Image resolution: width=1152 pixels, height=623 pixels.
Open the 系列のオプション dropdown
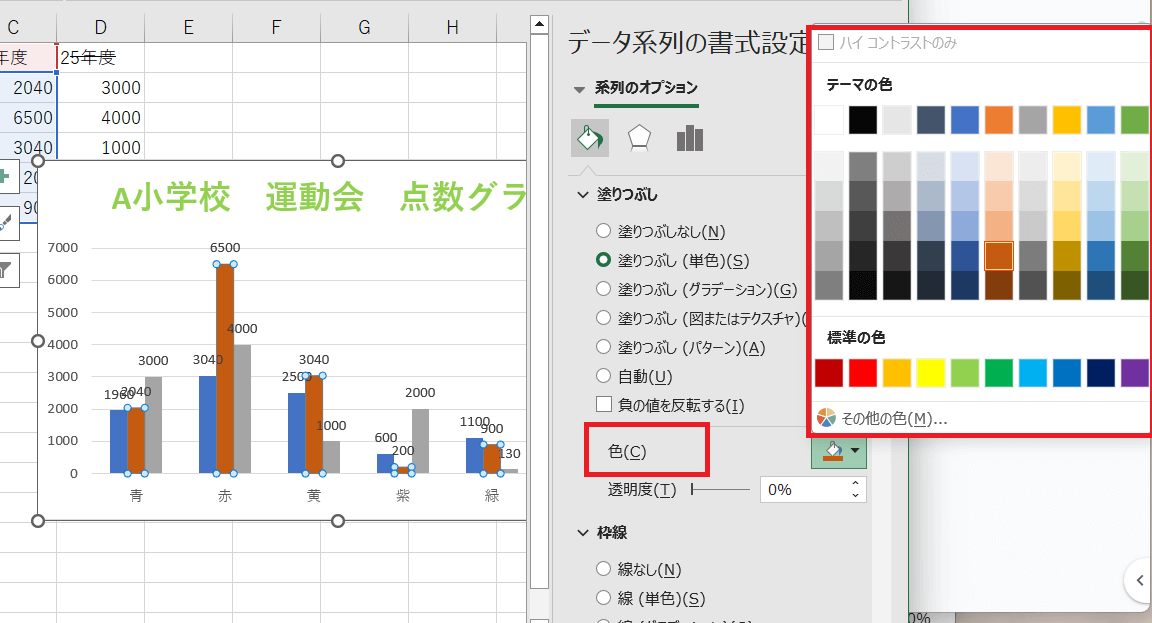579,89
